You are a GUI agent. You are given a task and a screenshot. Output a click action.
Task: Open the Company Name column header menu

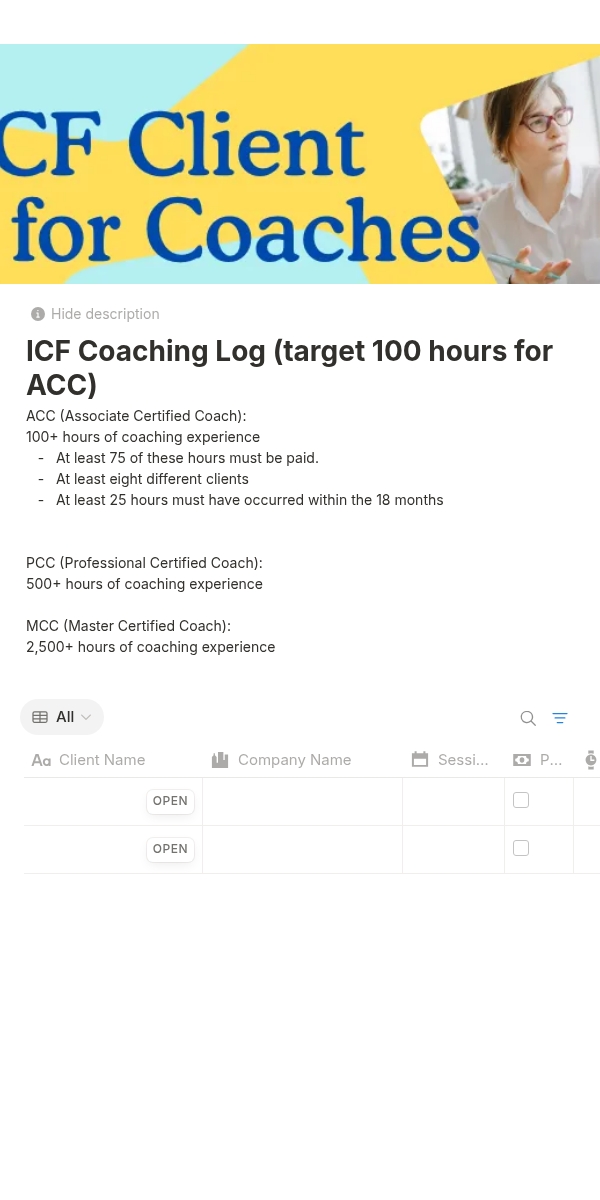[x=294, y=760]
